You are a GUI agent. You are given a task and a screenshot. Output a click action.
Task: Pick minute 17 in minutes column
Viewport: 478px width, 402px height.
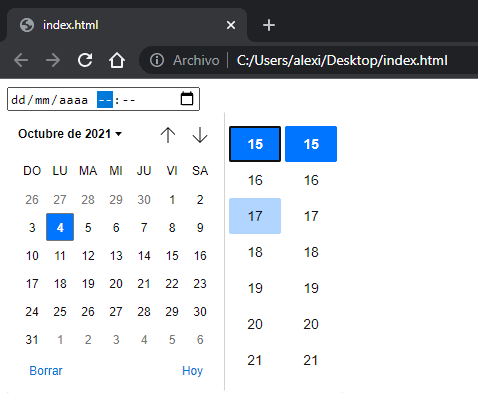coord(311,216)
